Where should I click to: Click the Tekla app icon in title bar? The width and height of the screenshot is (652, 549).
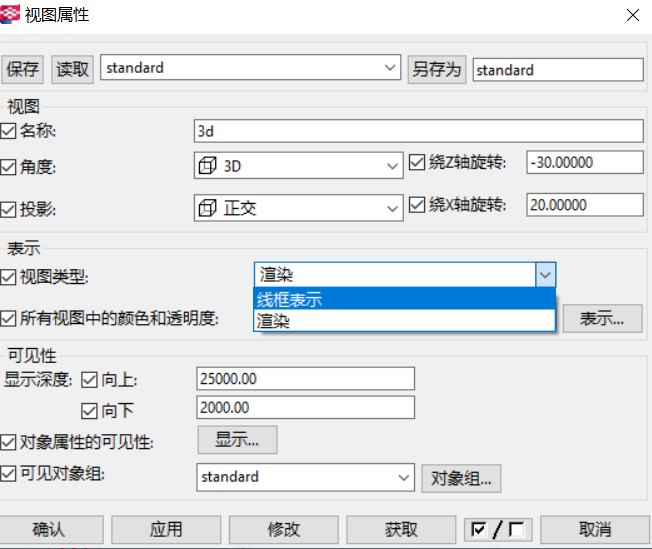tap(11, 14)
